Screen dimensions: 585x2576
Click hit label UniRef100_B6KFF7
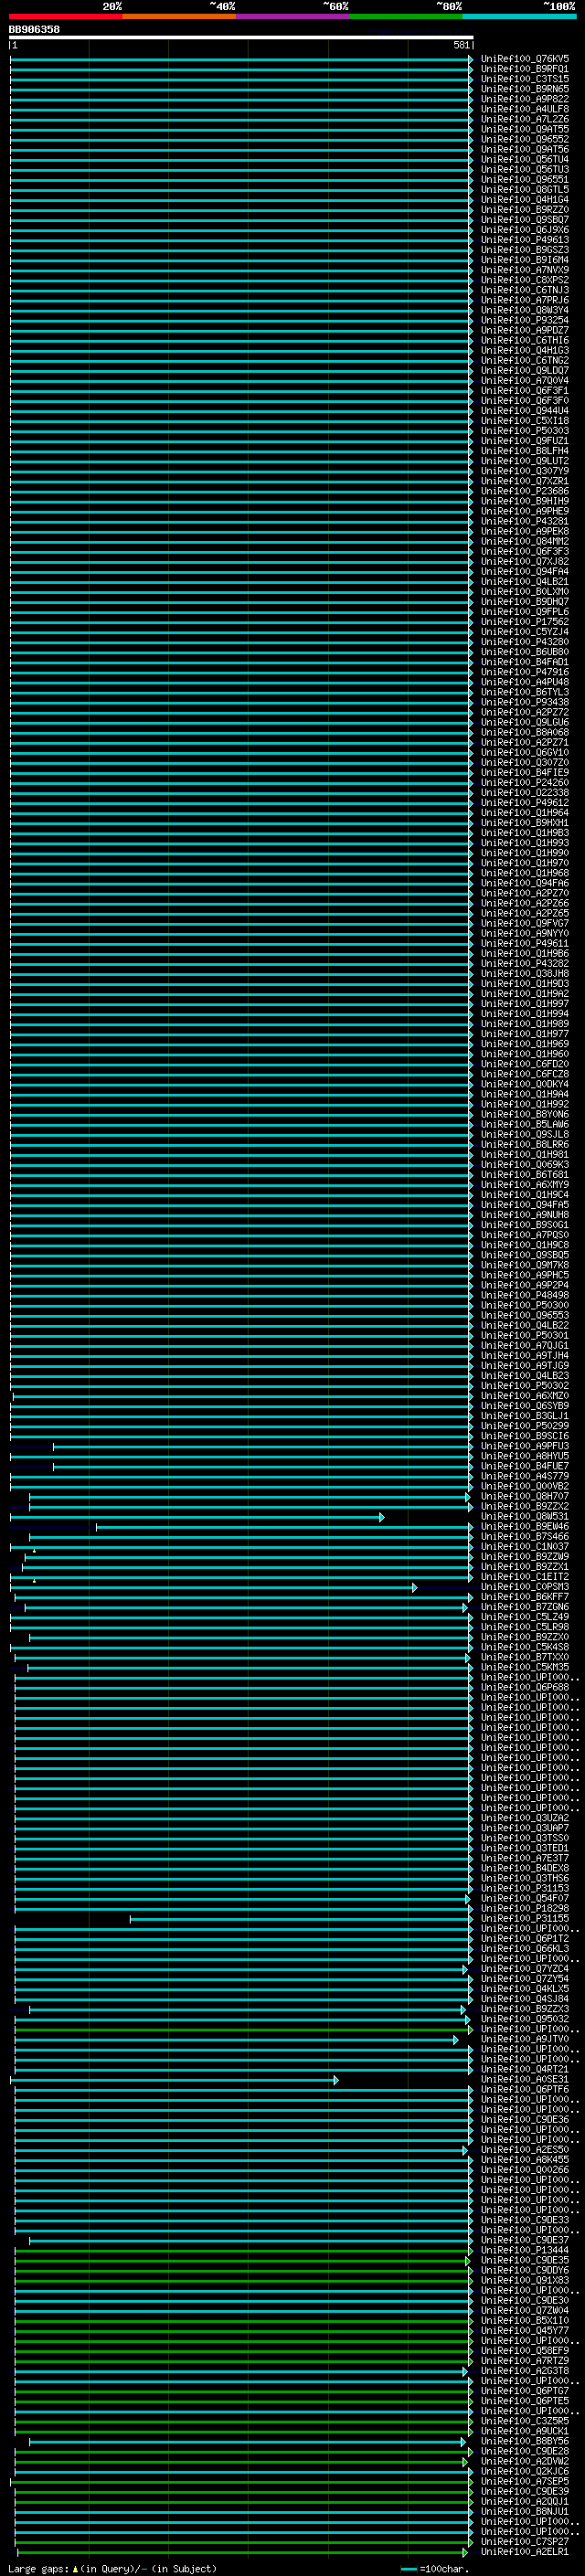(524, 1597)
